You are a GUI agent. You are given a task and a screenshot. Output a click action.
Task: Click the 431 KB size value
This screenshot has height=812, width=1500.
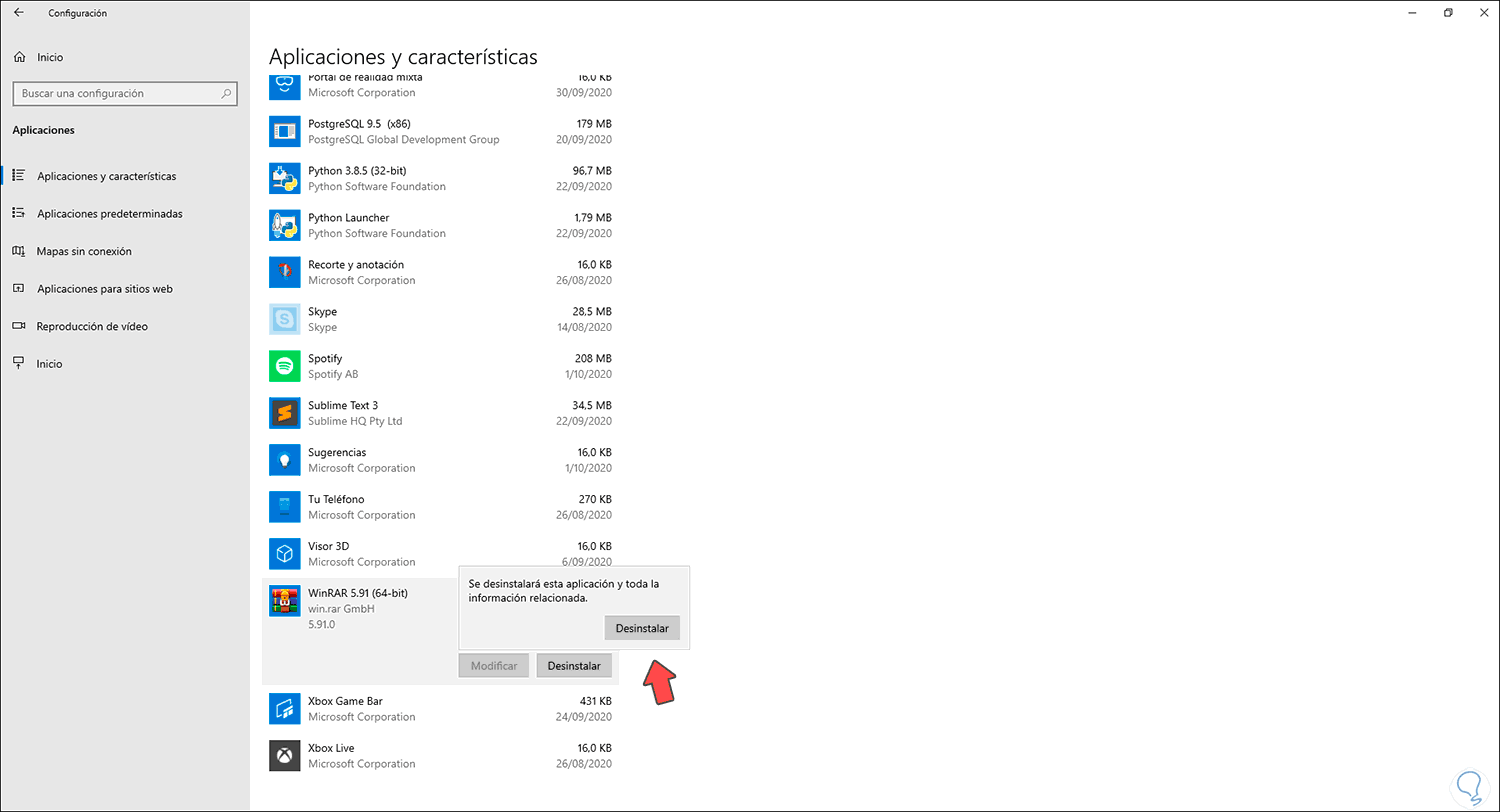click(x=595, y=701)
